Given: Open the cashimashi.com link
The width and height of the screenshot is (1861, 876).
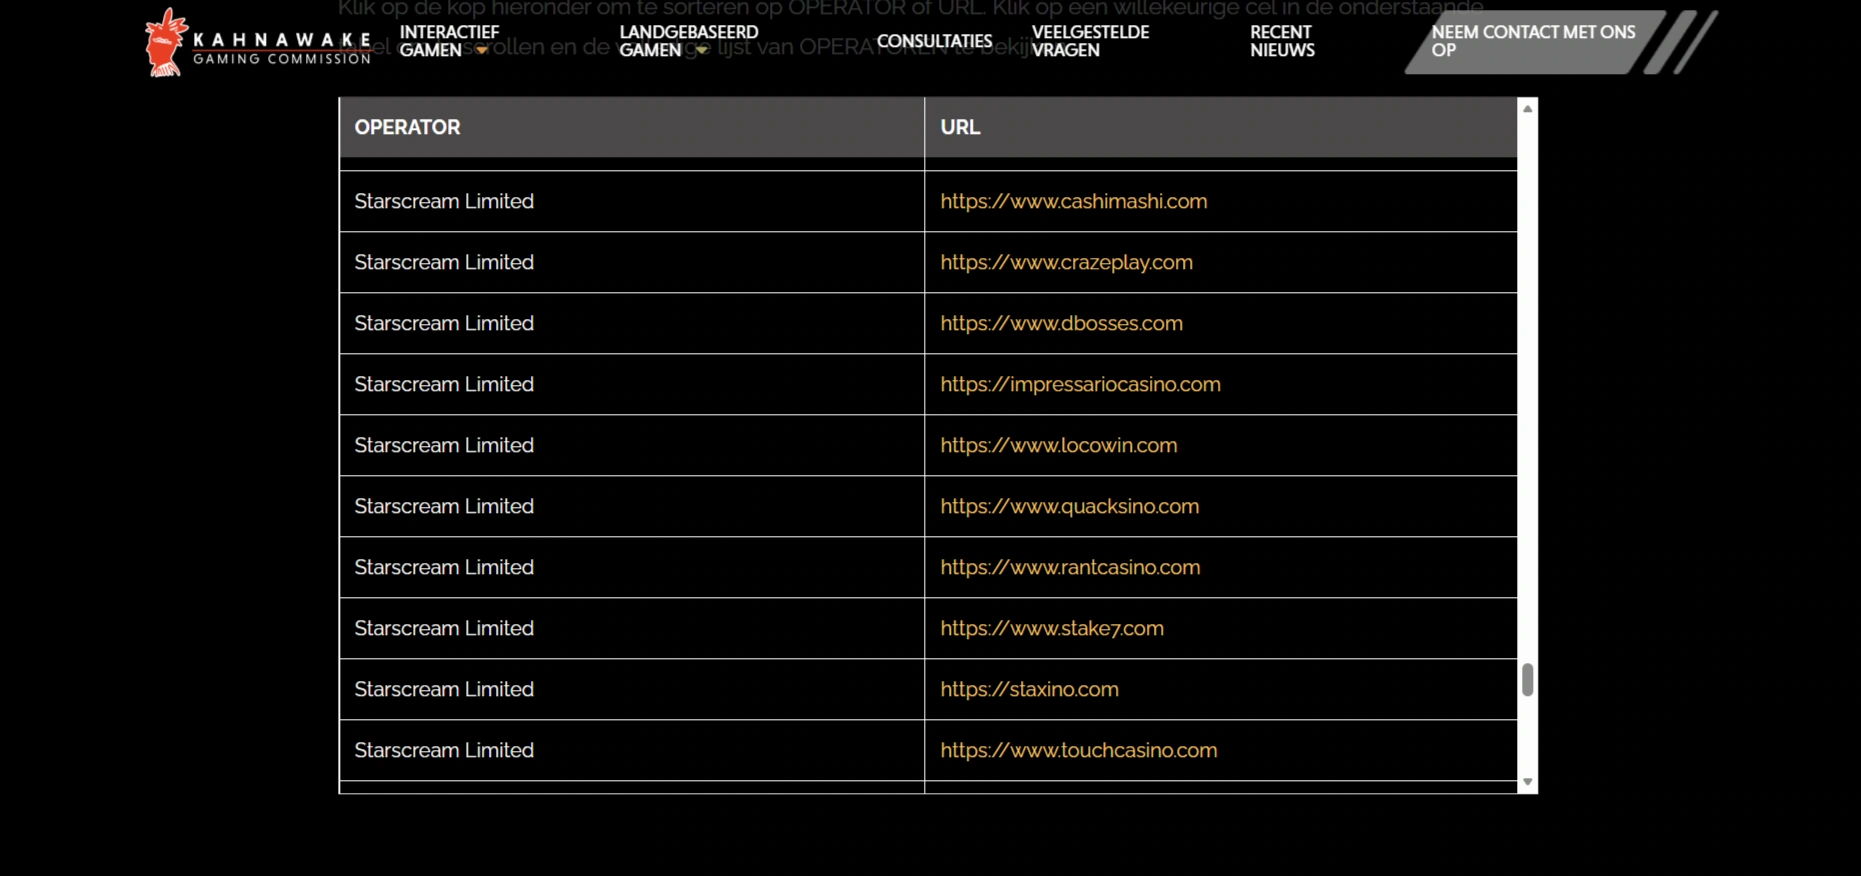Looking at the screenshot, I should click(1073, 201).
